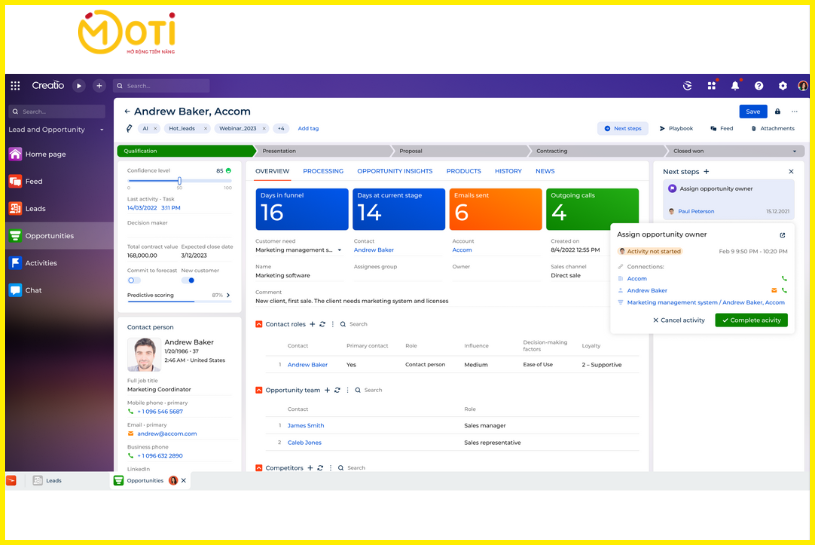Switch to the Processing tab
Image resolution: width=815 pixels, height=545 pixels.
pyautogui.click(x=323, y=171)
